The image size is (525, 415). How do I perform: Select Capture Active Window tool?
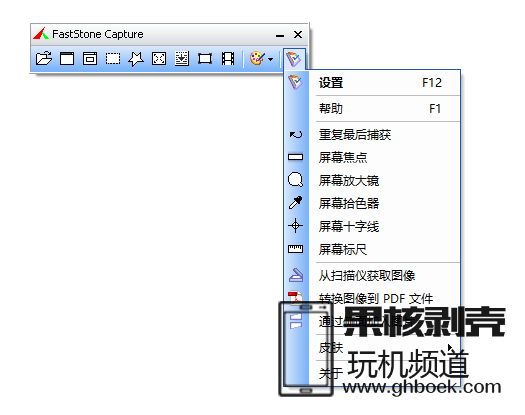pos(67,59)
